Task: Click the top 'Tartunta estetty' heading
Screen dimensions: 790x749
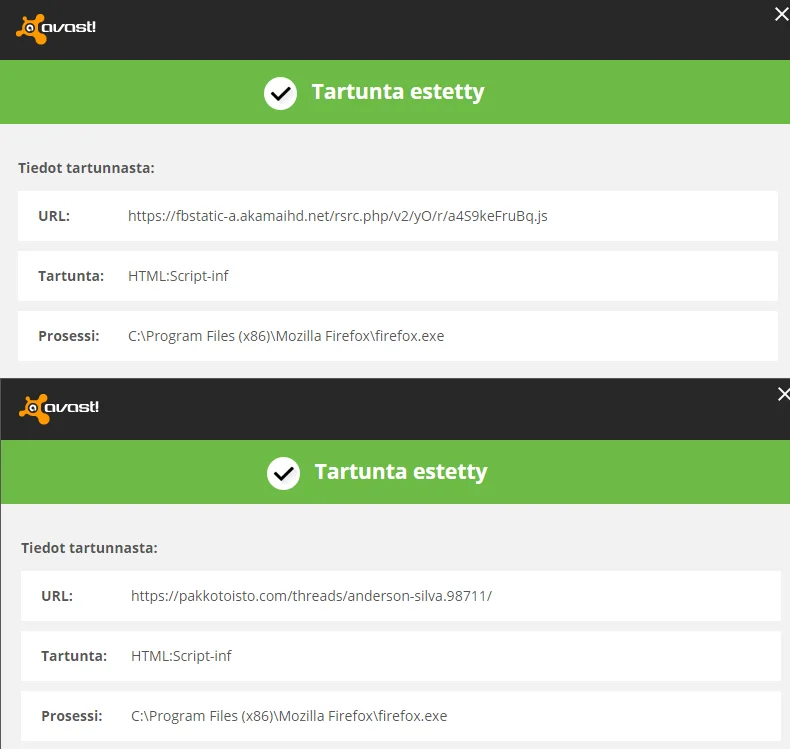Action: click(397, 92)
